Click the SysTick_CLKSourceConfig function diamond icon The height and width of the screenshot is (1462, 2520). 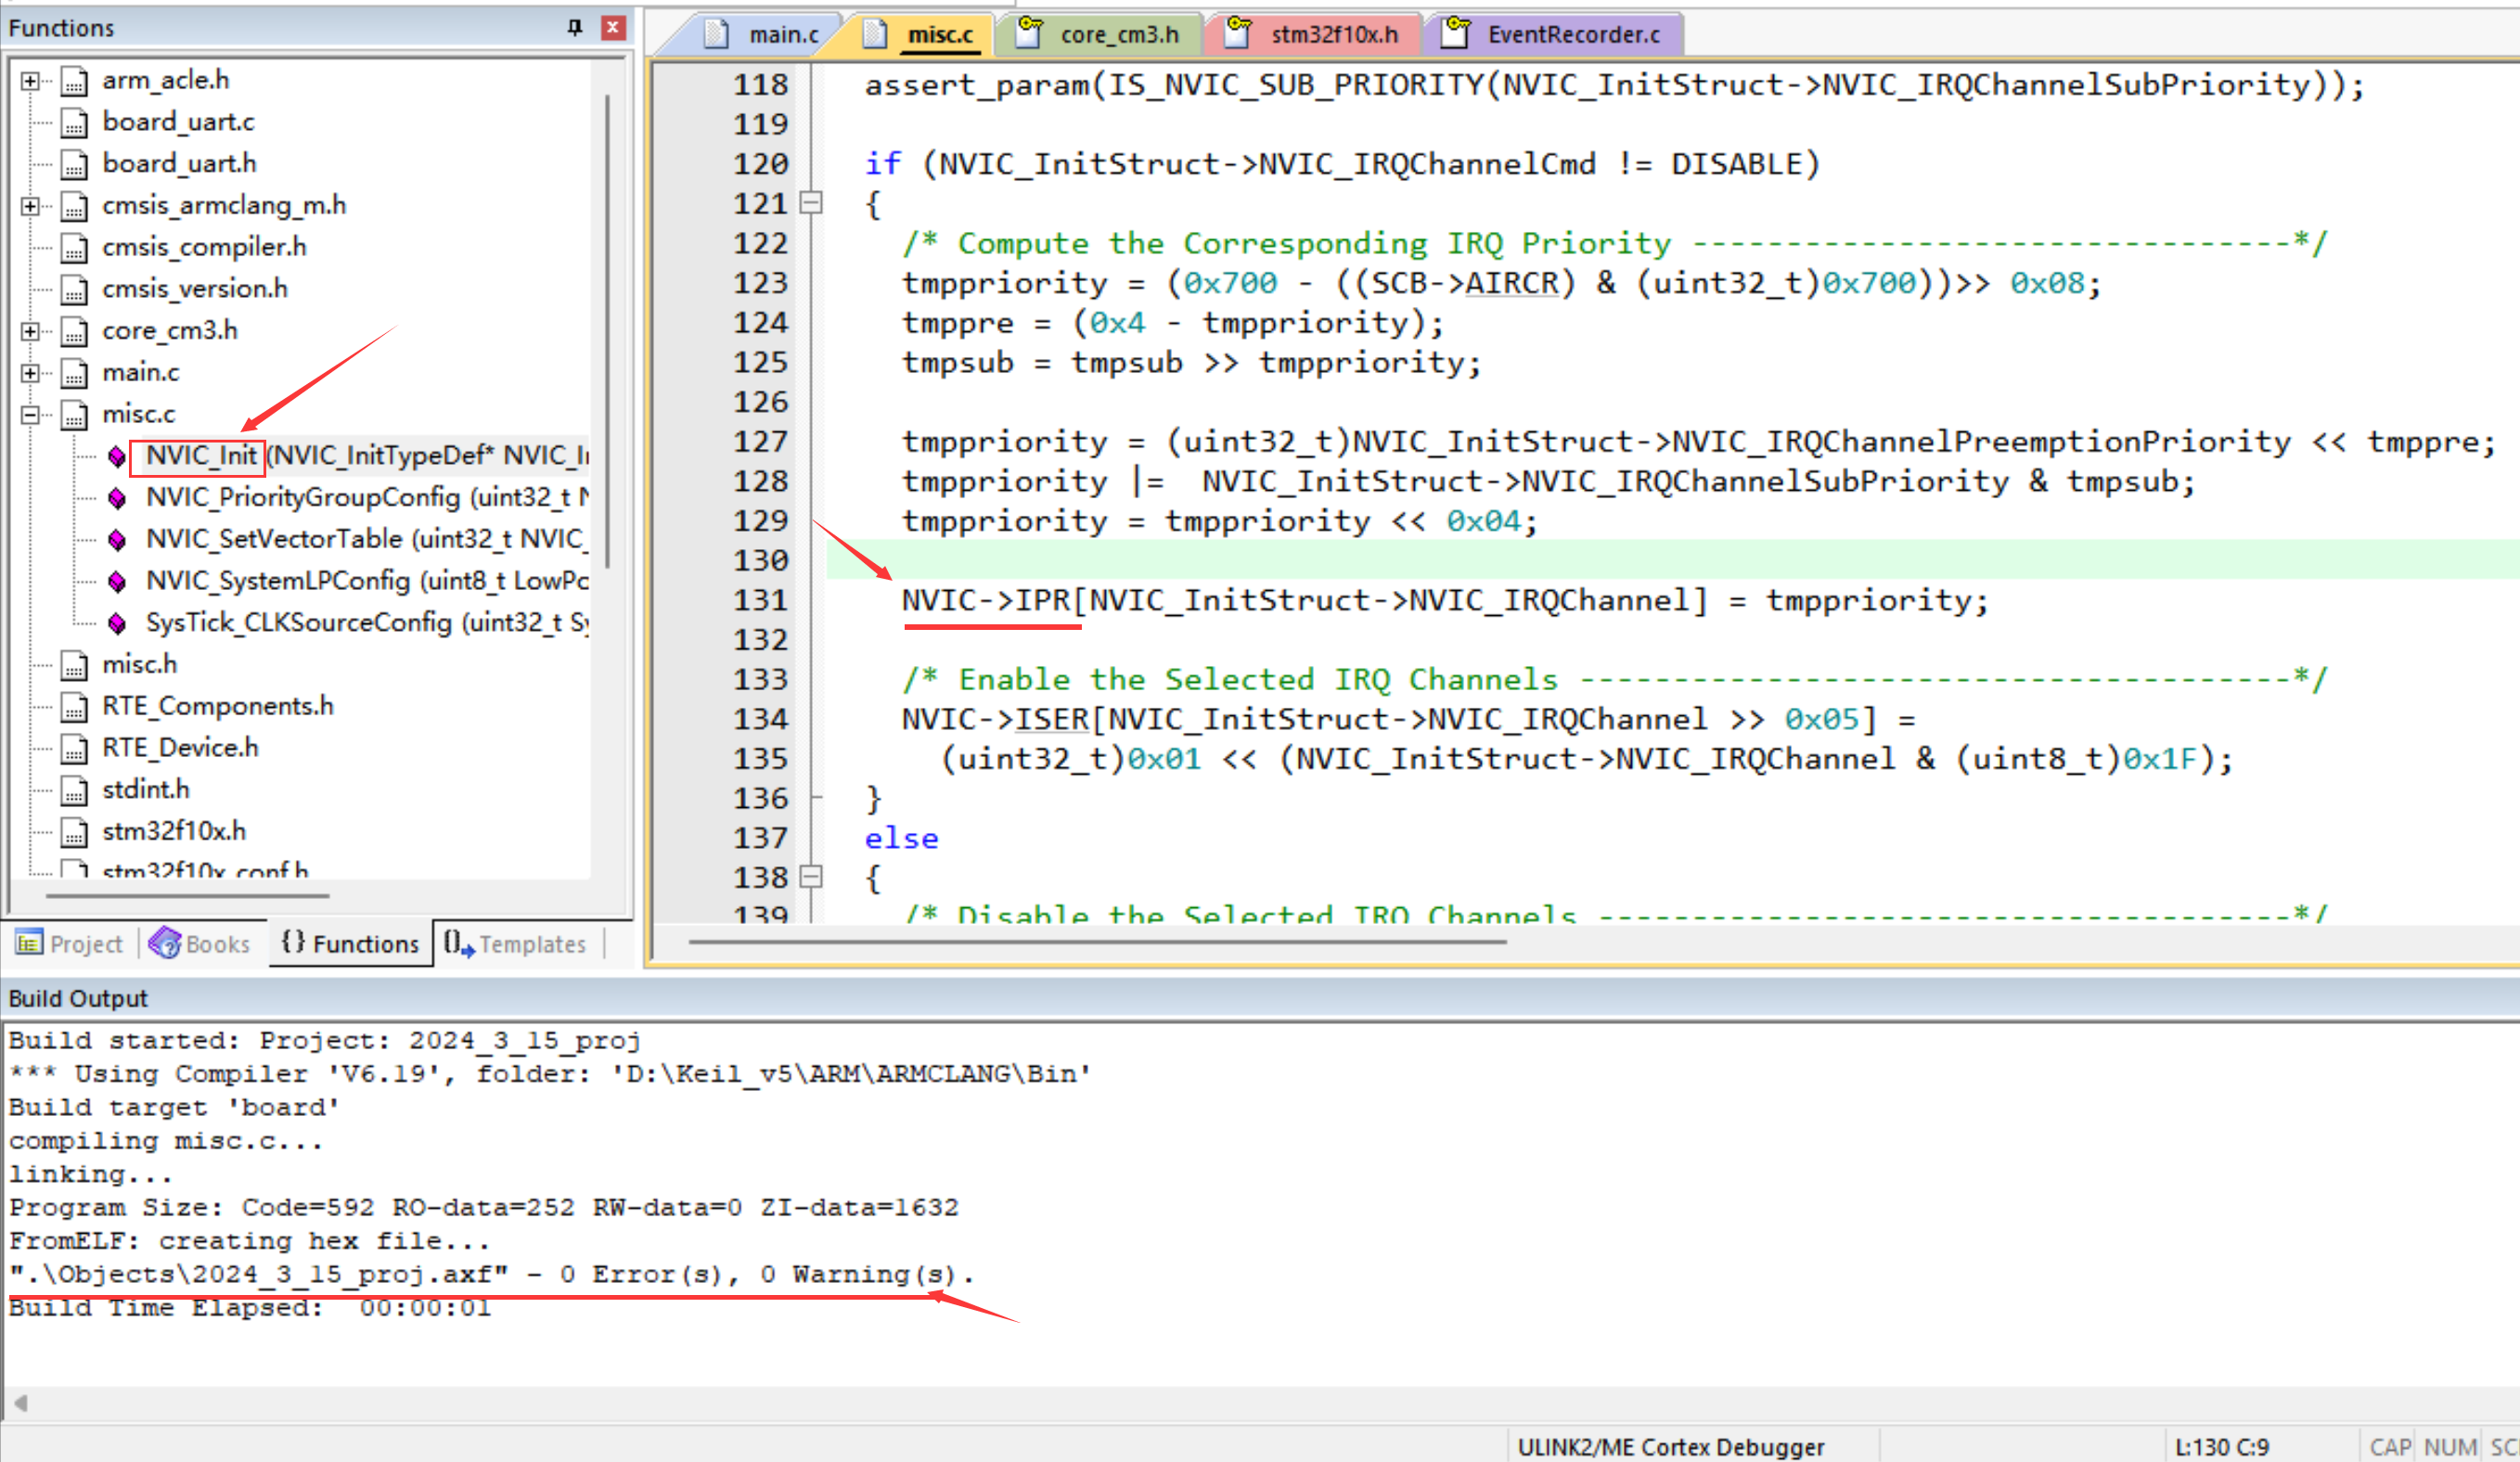coord(117,624)
